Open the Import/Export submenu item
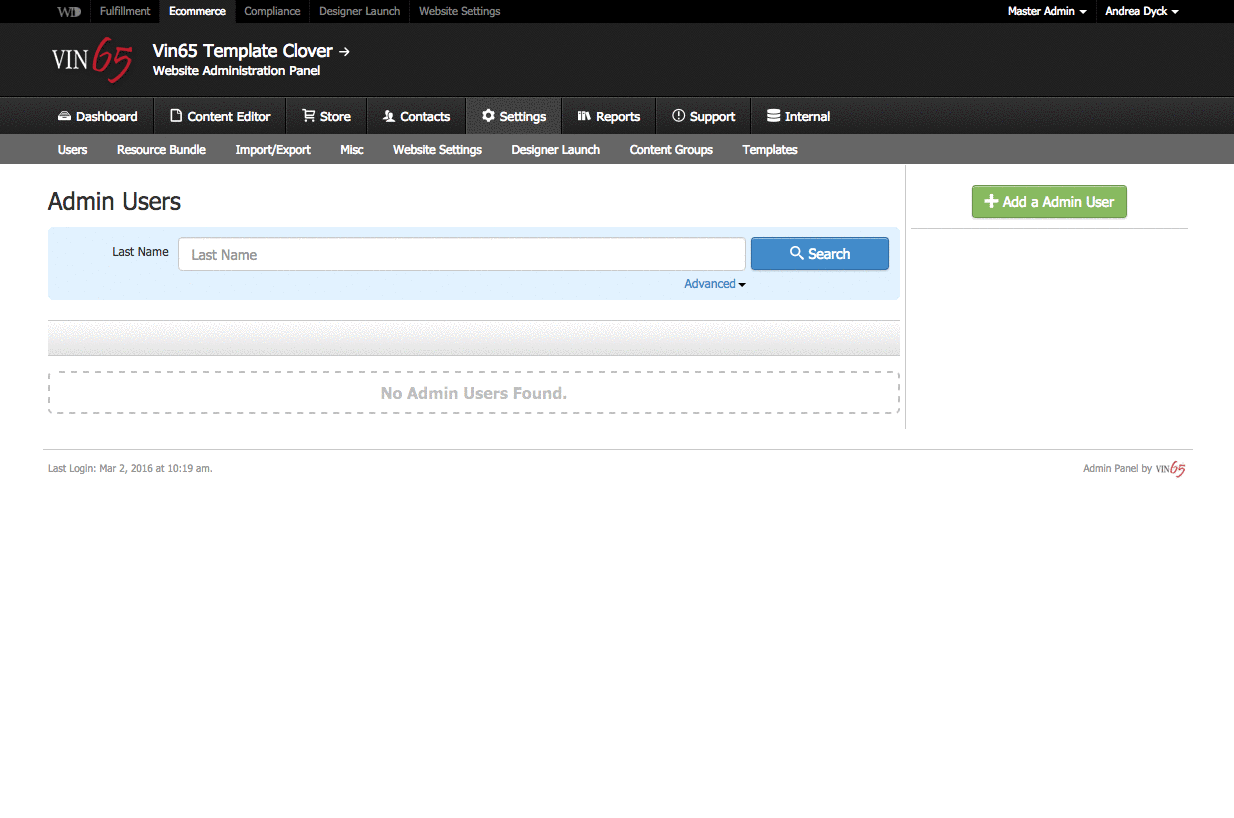Screen dimensions: 1234x818 pyautogui.click(x=273, y=149)
